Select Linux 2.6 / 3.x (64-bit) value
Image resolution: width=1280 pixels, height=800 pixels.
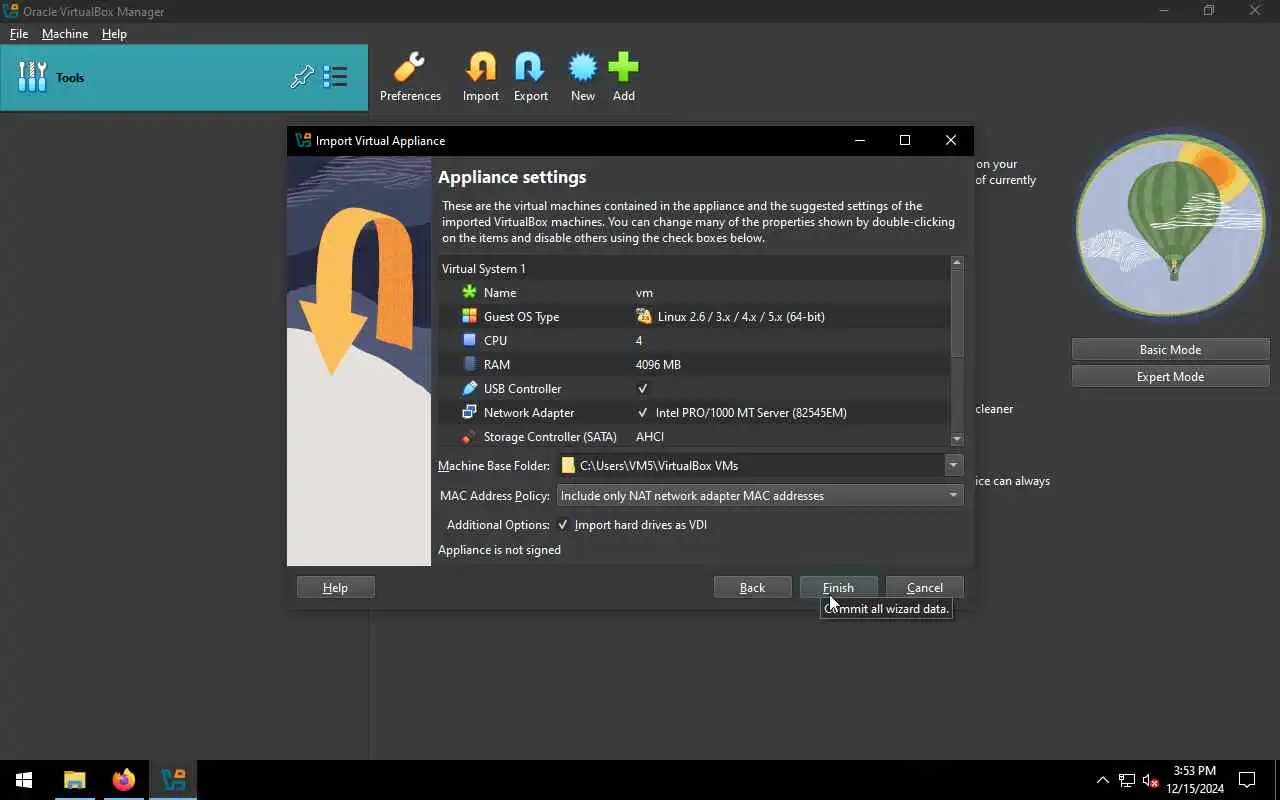pyautogui.click(x=741, y=316)
